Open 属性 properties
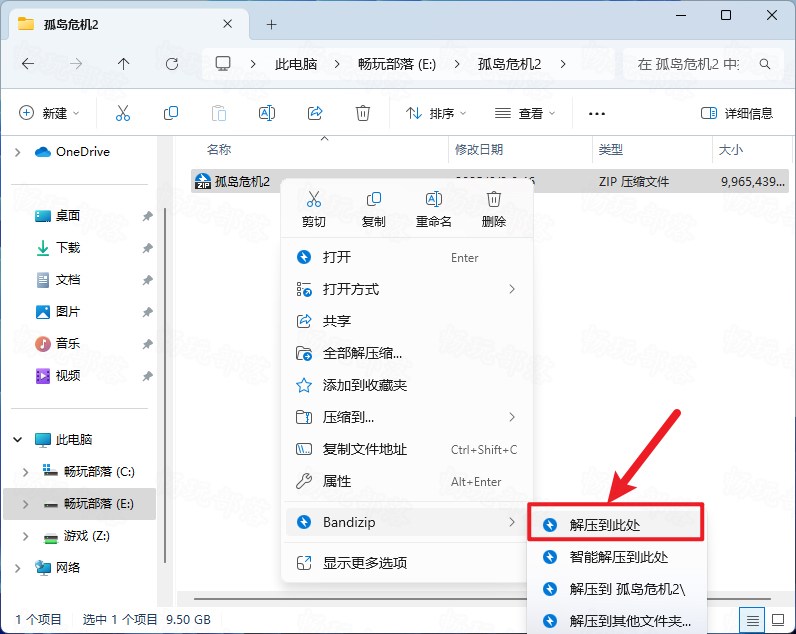The width and height of the screenshot is (796, 634). pyautogui.click(x=407, y=481)
